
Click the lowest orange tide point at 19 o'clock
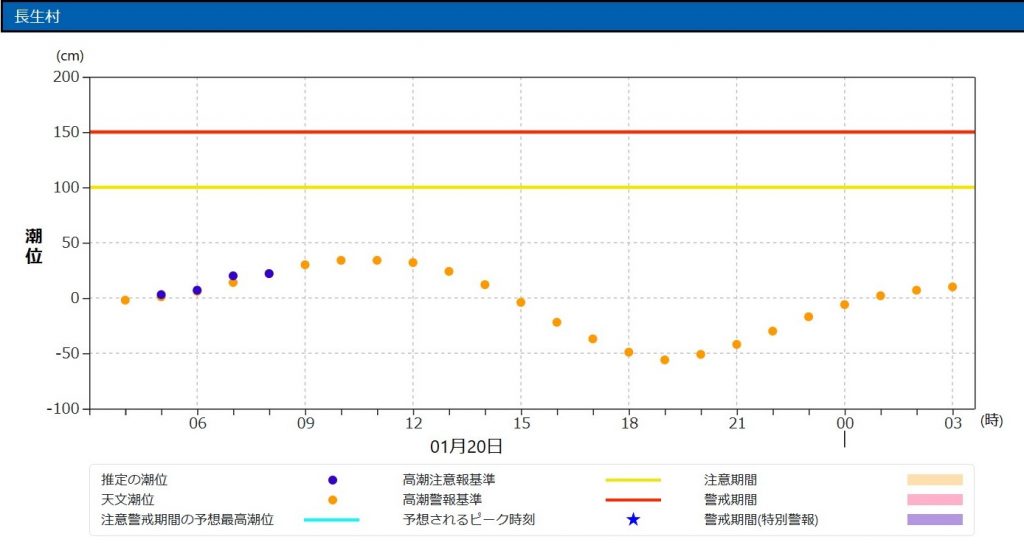(x=665, y=360)
